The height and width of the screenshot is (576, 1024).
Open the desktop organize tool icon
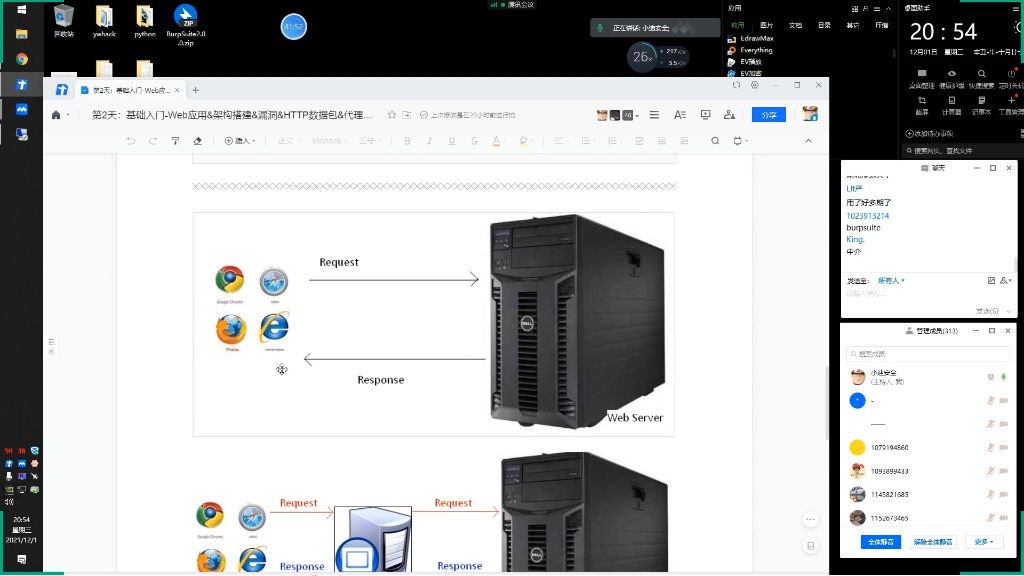coord(922,78)
